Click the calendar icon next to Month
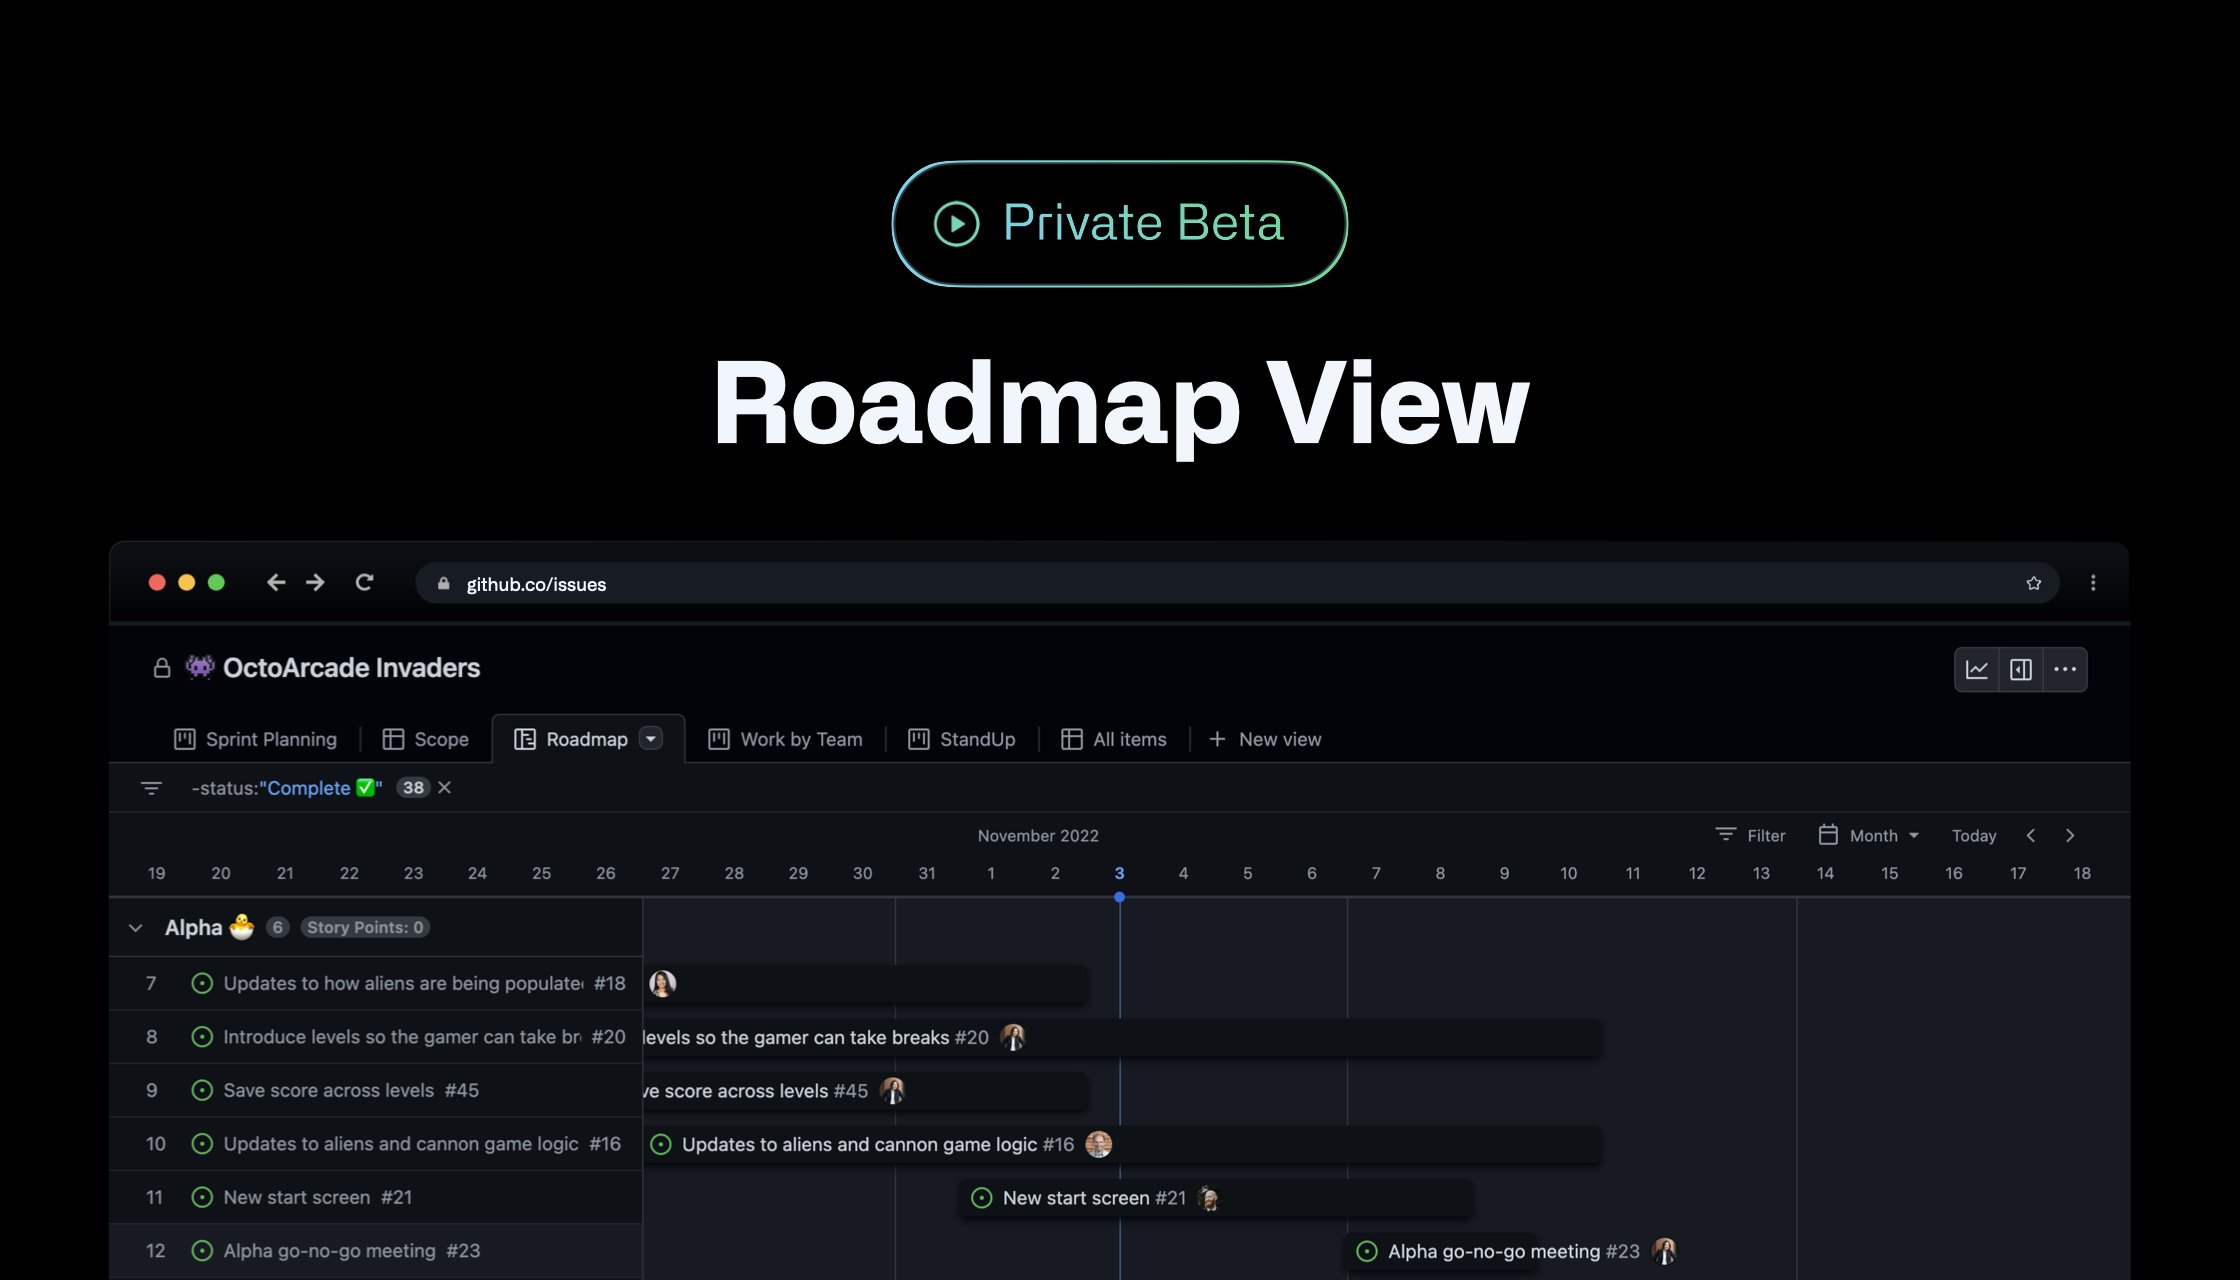Image resolution: width=2240 pixels, height=1280 pixels. point(1828,835)
